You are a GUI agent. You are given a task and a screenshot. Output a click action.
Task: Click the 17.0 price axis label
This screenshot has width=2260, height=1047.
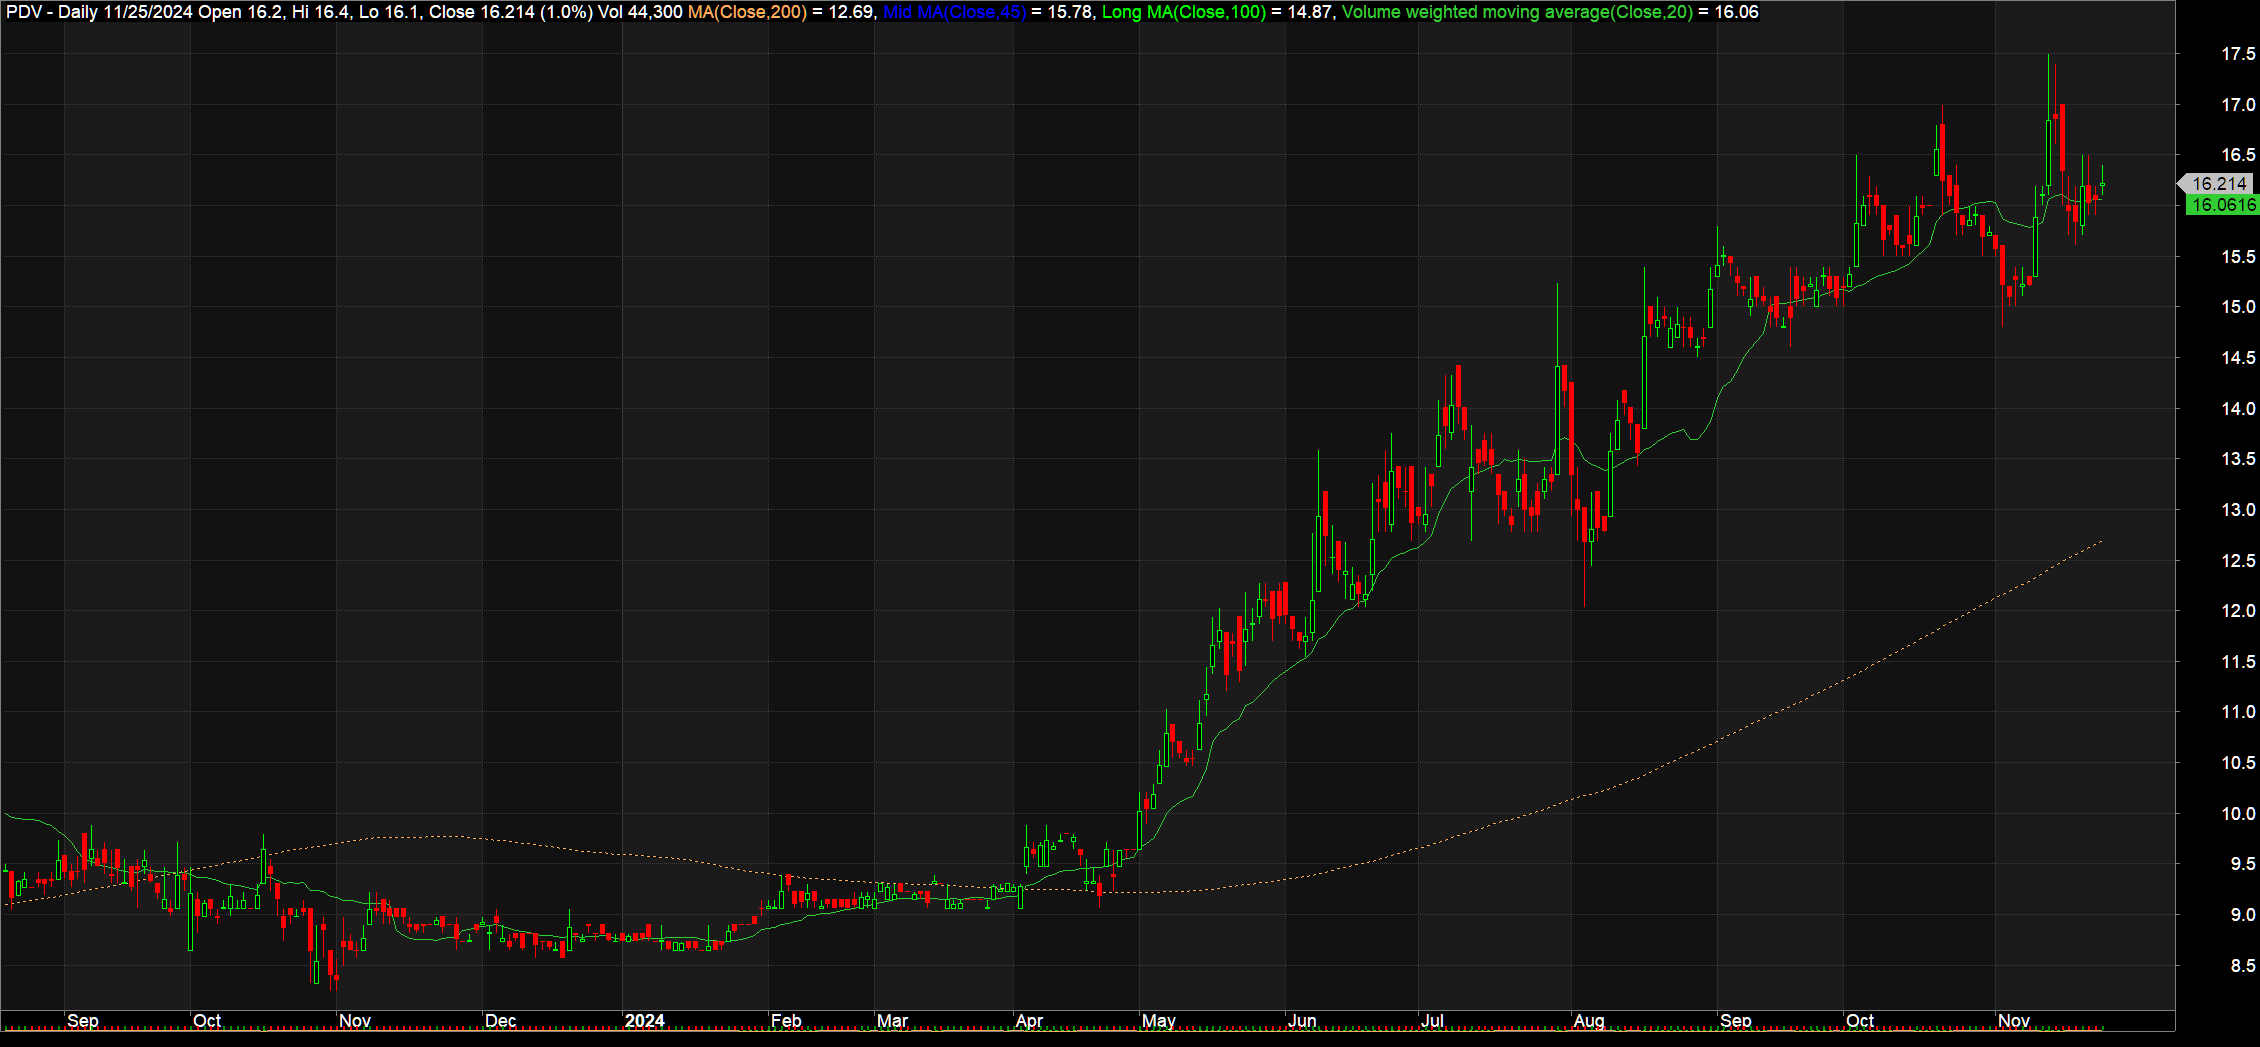2238,105
